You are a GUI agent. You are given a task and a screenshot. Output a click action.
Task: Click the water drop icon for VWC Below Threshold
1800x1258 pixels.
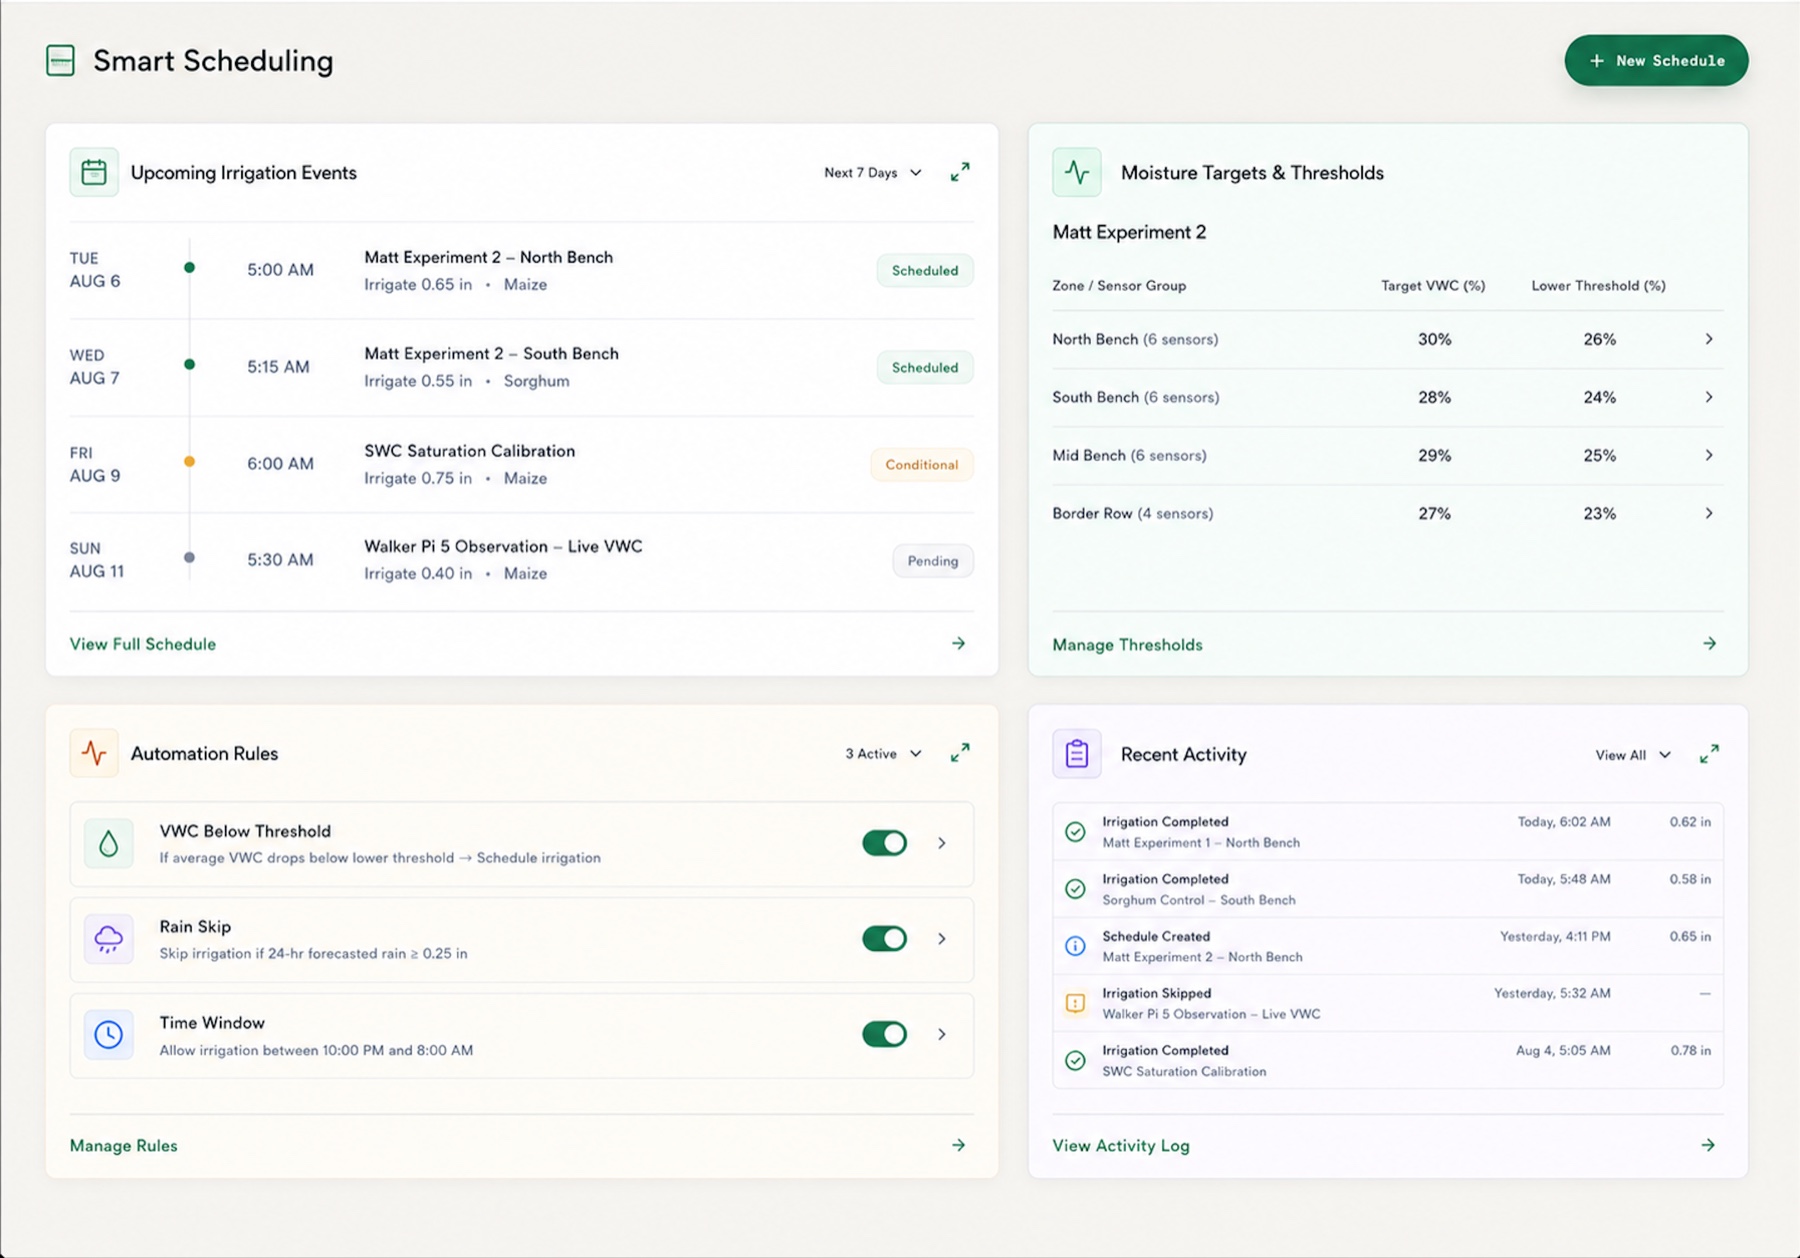click(x=109, y=843)
